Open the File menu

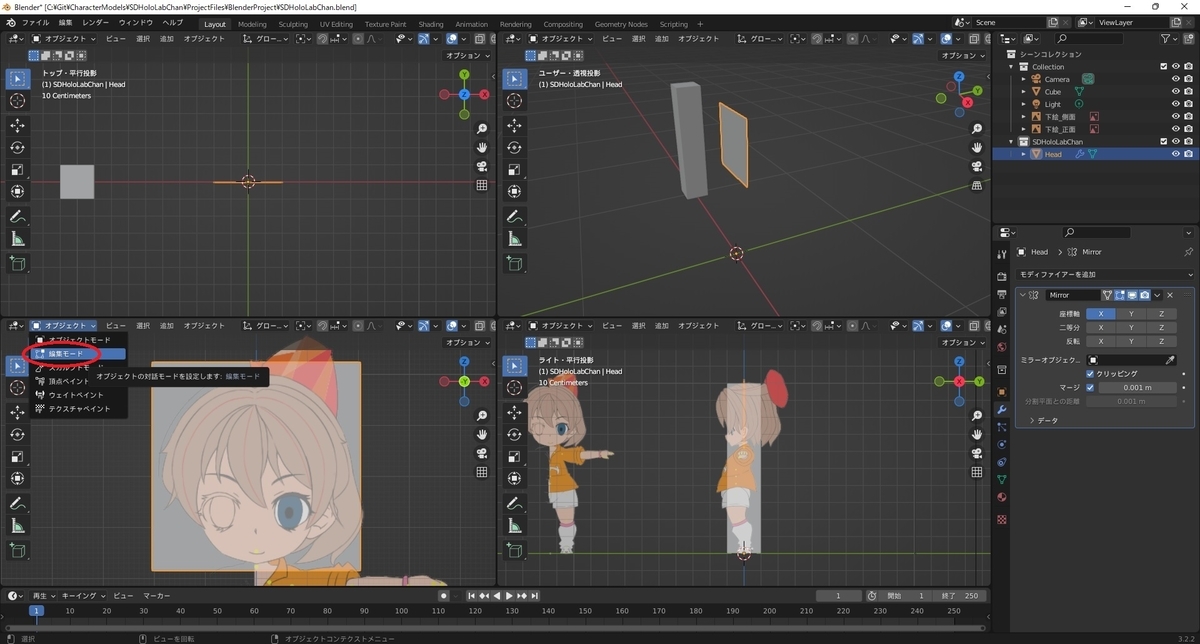coord(35,22)
